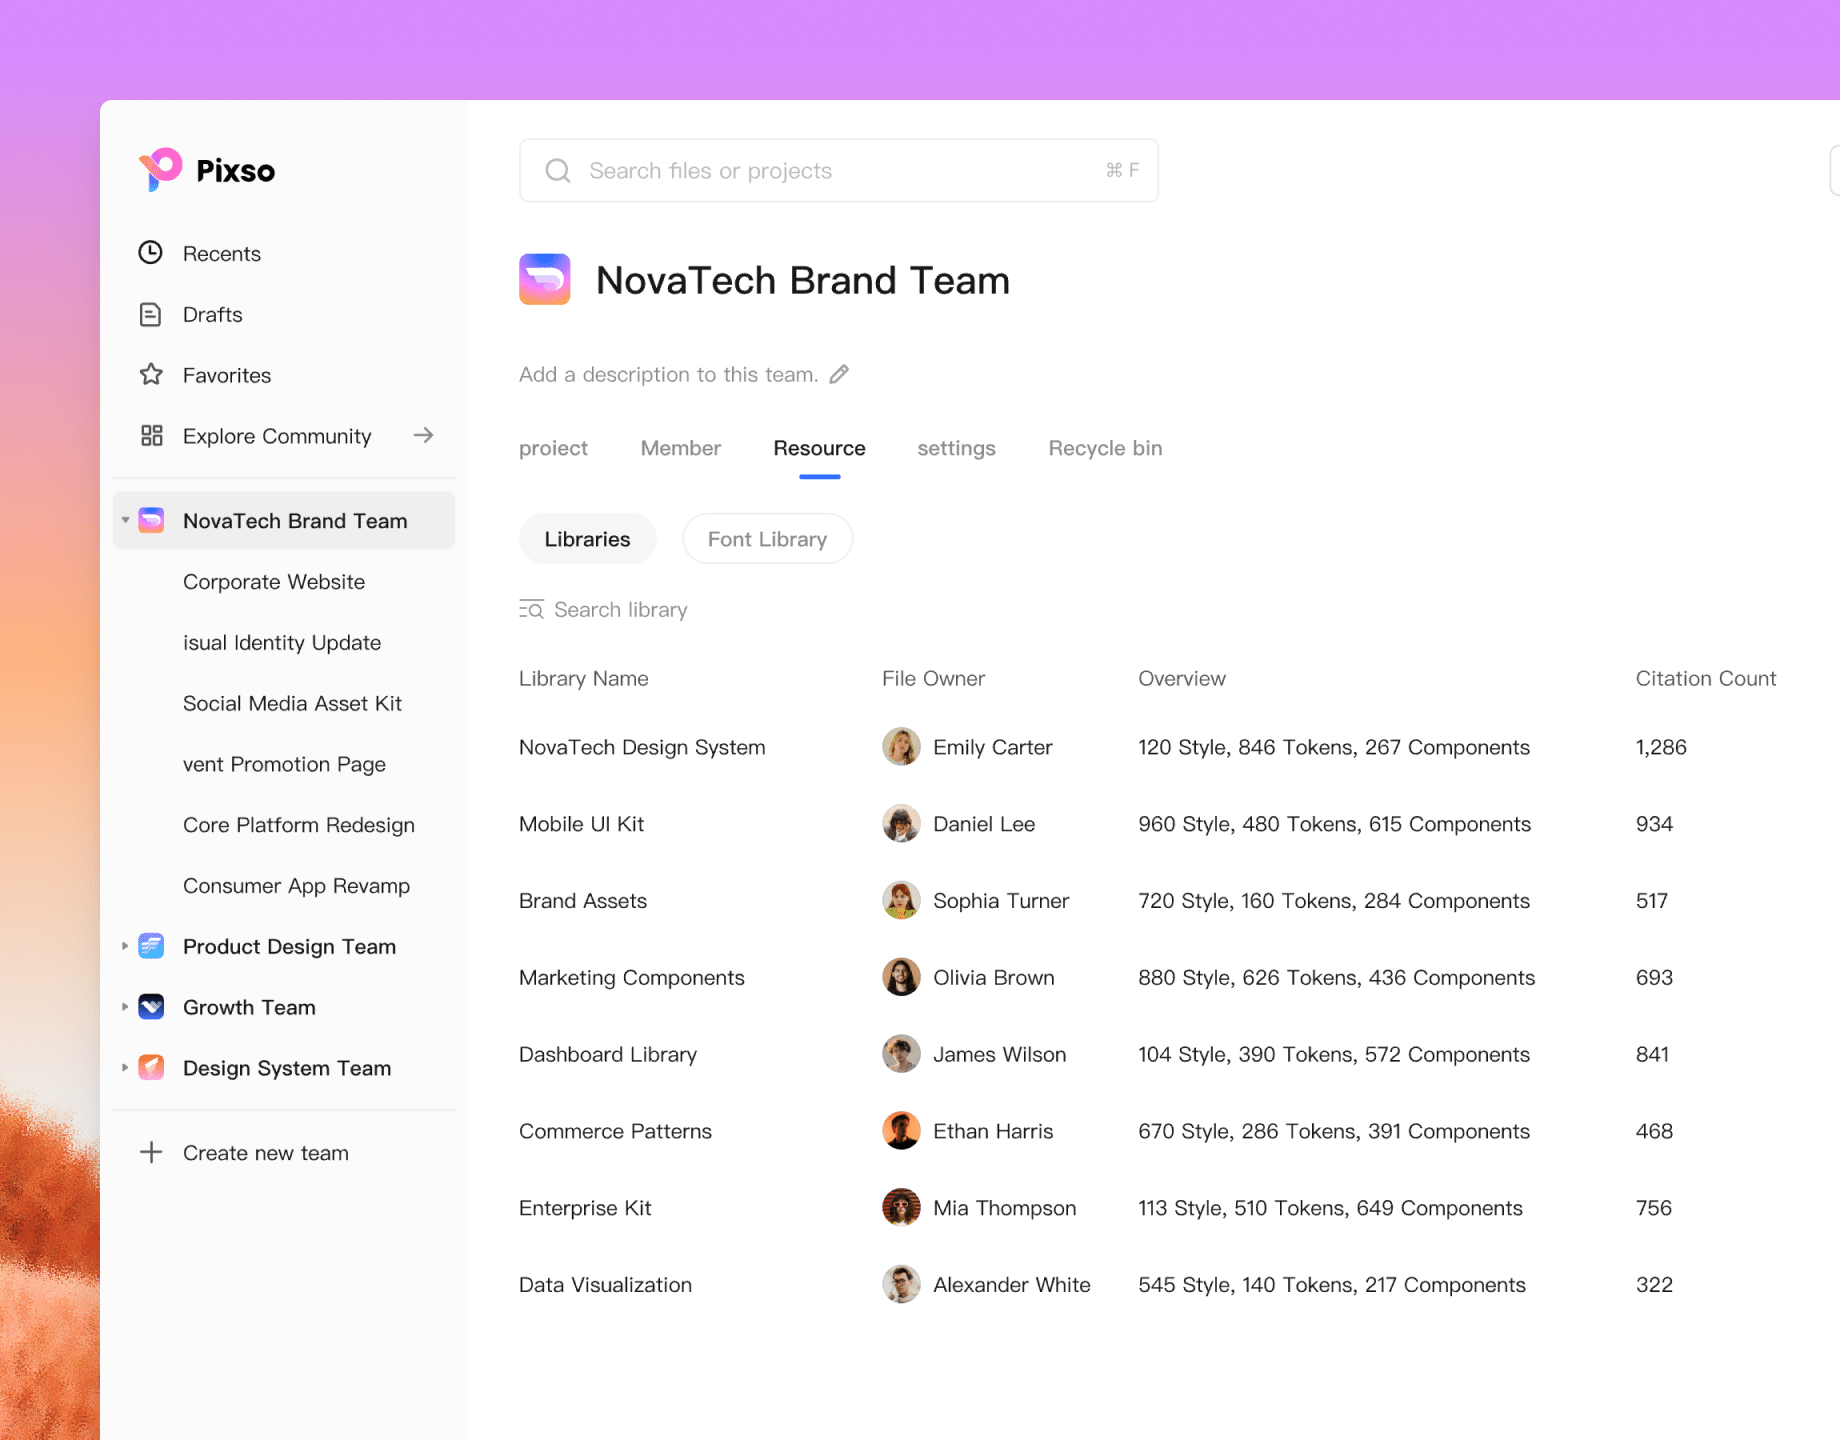Switch to the Member tab
This screenshot has height=1440, width=1840.
click(x=680, y=448)
